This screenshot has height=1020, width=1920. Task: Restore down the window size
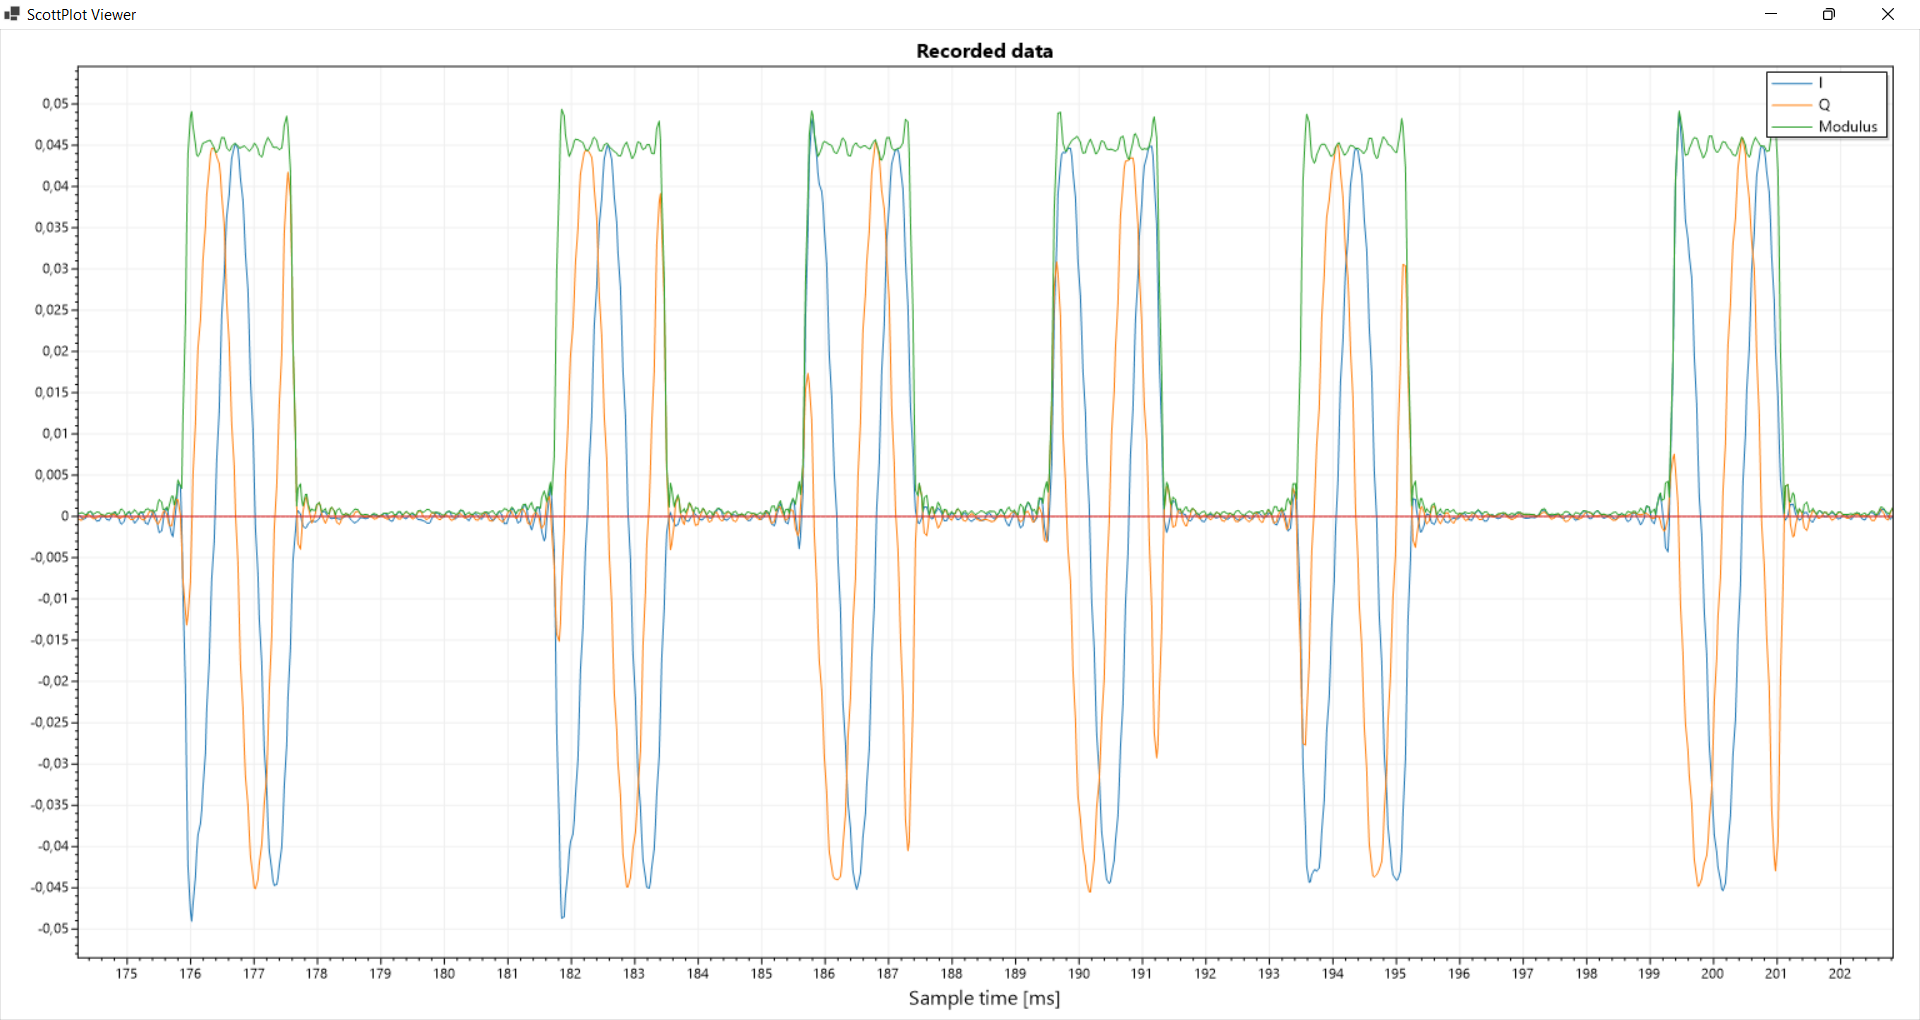pyautogui.click(x=1829, y=14)
